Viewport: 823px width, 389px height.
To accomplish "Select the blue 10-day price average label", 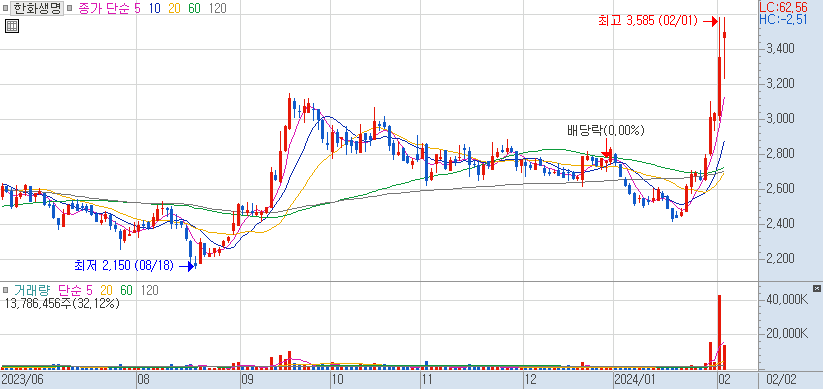I will [x=155, y=8].
